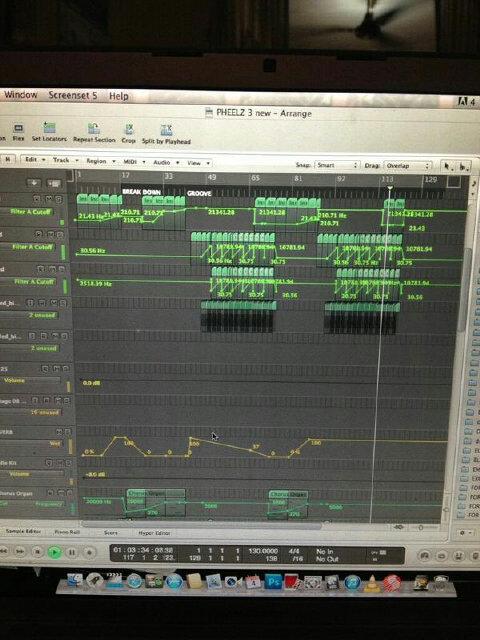Click the second Filter A Cutoff parameter label
This screenshot has width=480, height=640.
point(32,247)
